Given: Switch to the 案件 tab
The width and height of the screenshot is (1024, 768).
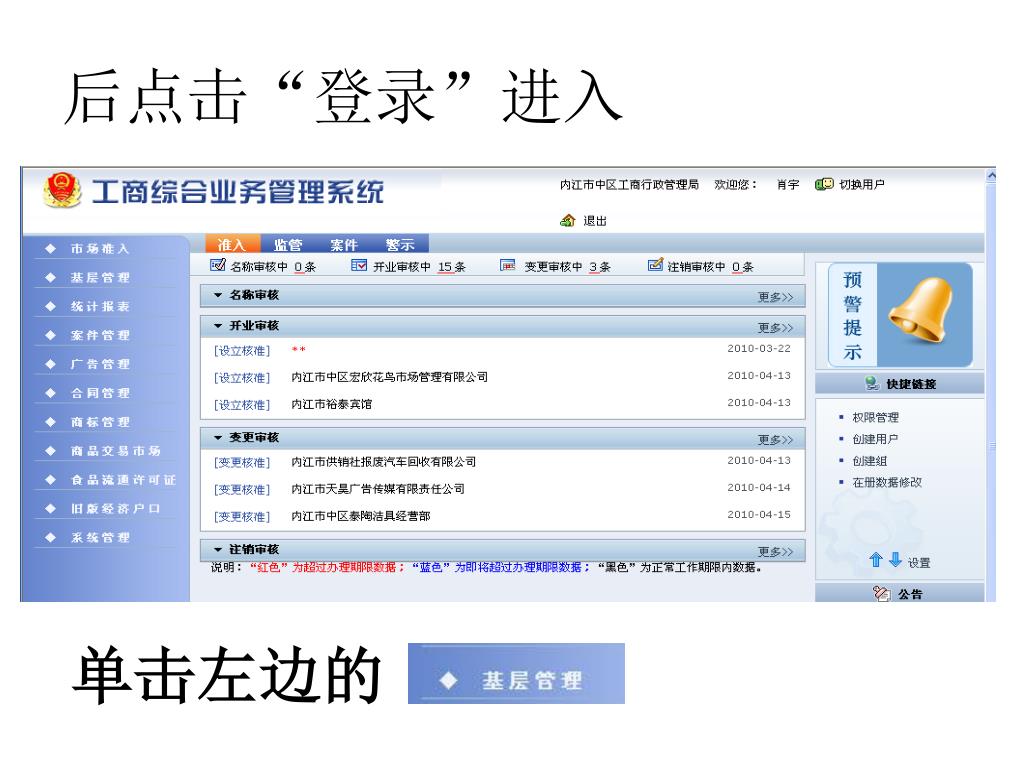Looking at the screenshot, I should [x=344, y=244].
